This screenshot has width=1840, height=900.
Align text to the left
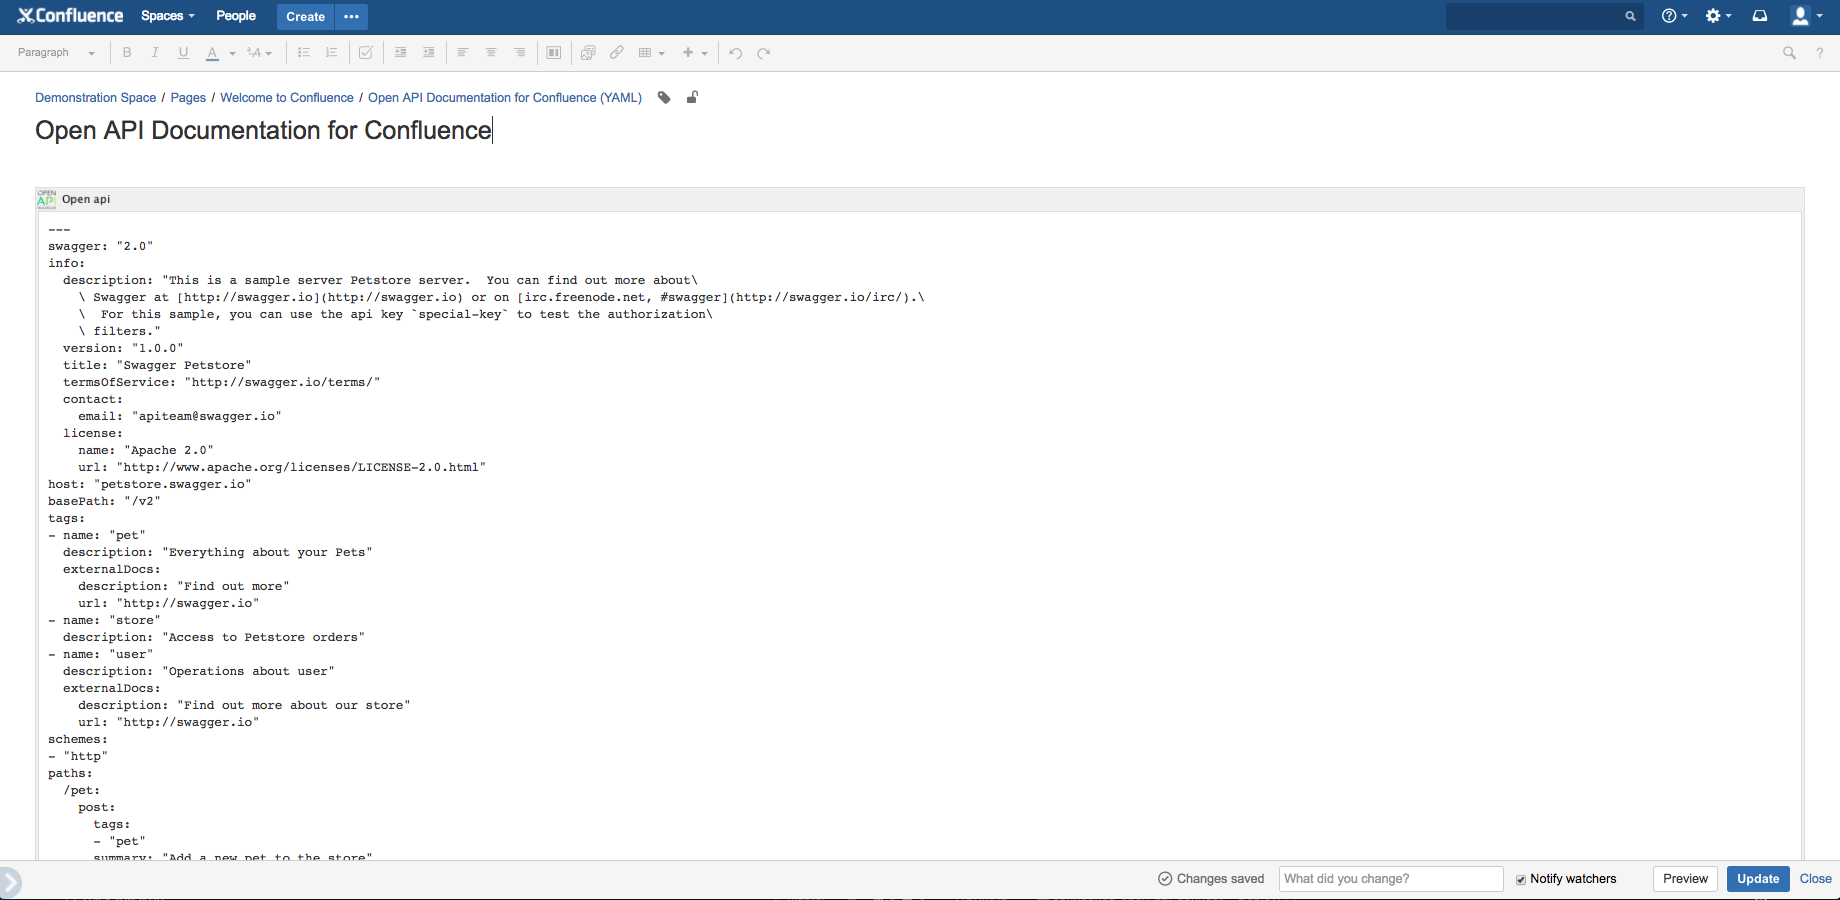[x=463, y=53]
